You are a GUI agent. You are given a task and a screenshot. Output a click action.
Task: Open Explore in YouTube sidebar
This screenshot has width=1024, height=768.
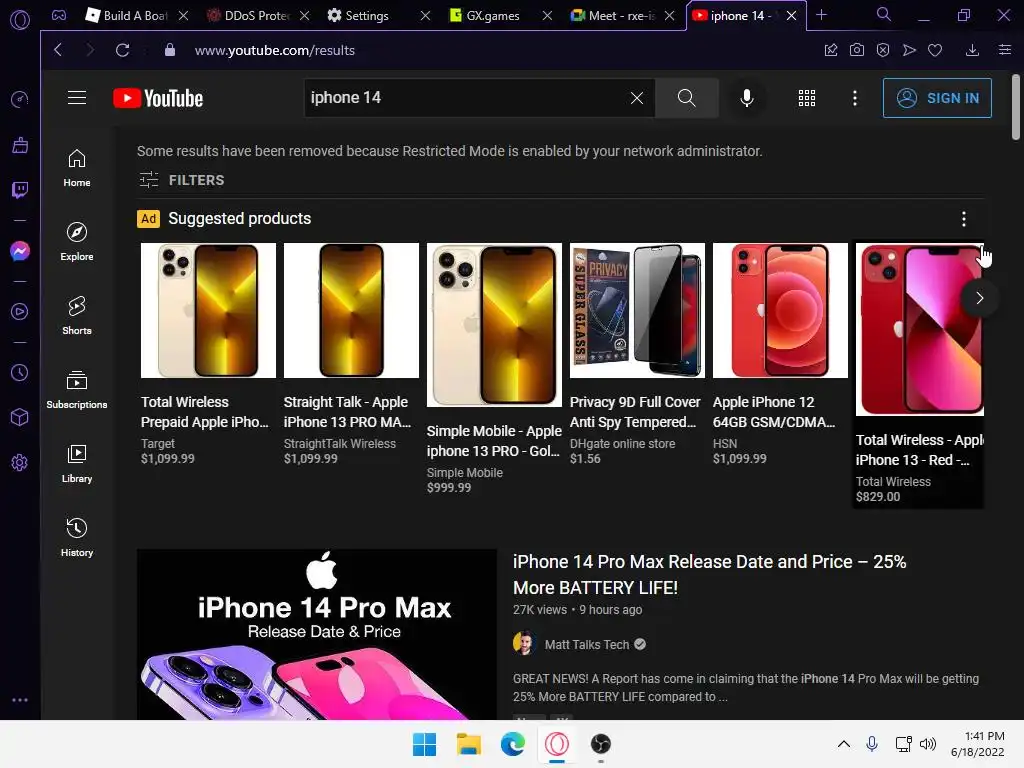pyautogui.click(x=77, y=242)
